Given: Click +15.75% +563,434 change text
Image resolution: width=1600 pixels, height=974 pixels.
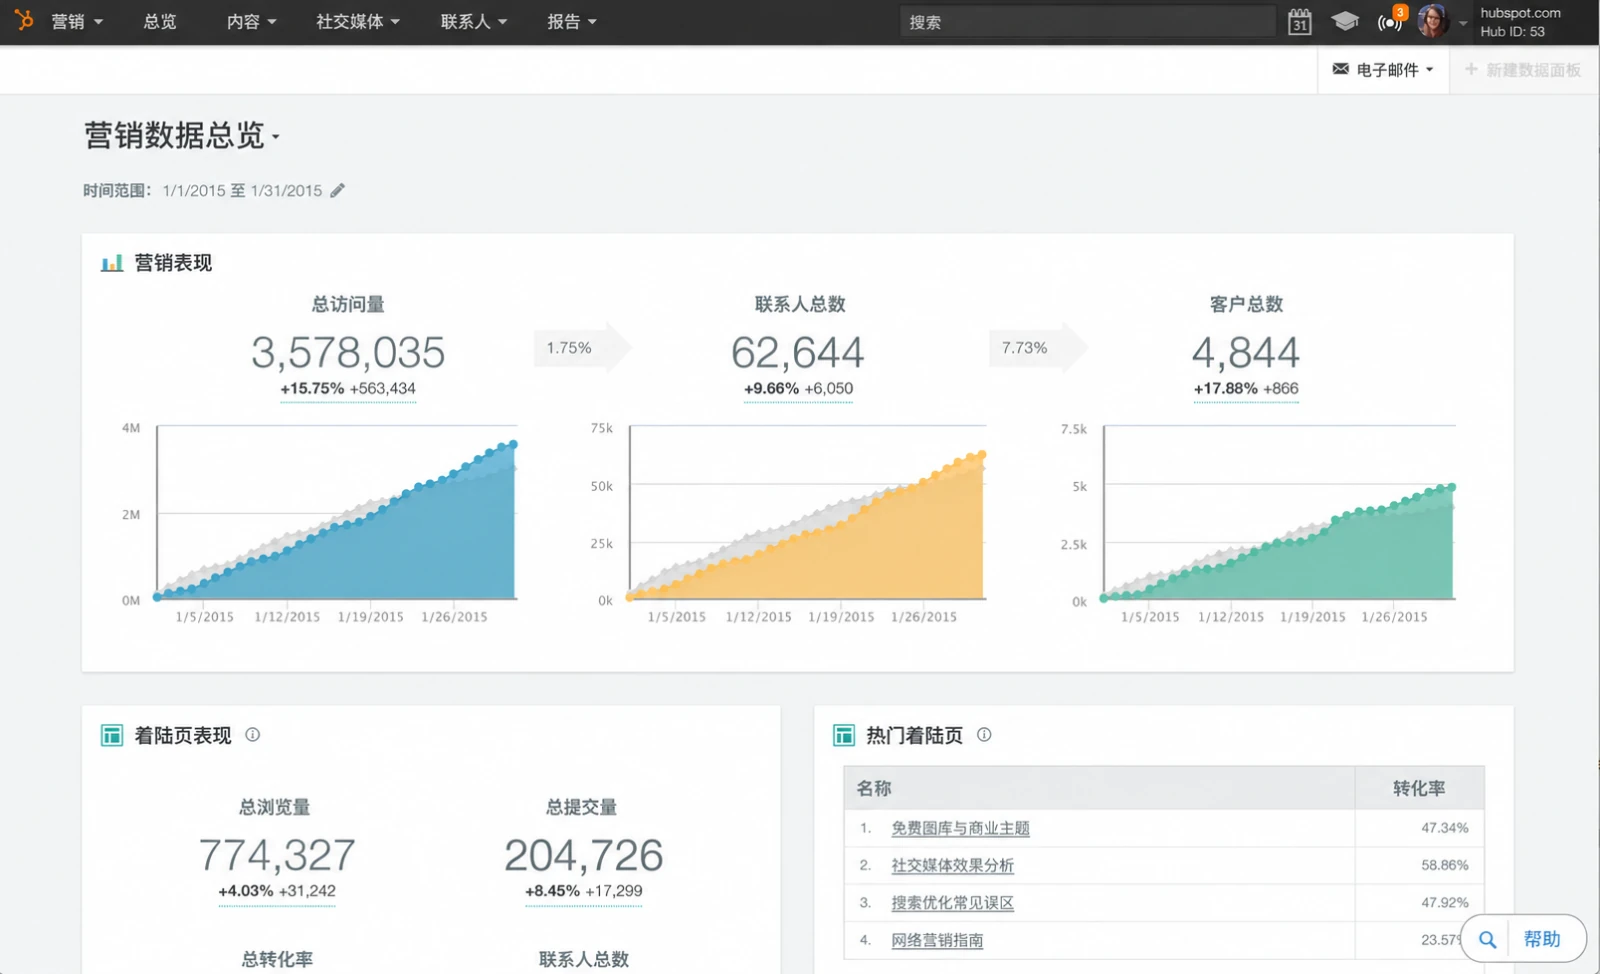Looking at the screenshot, I should click(348, 389).
